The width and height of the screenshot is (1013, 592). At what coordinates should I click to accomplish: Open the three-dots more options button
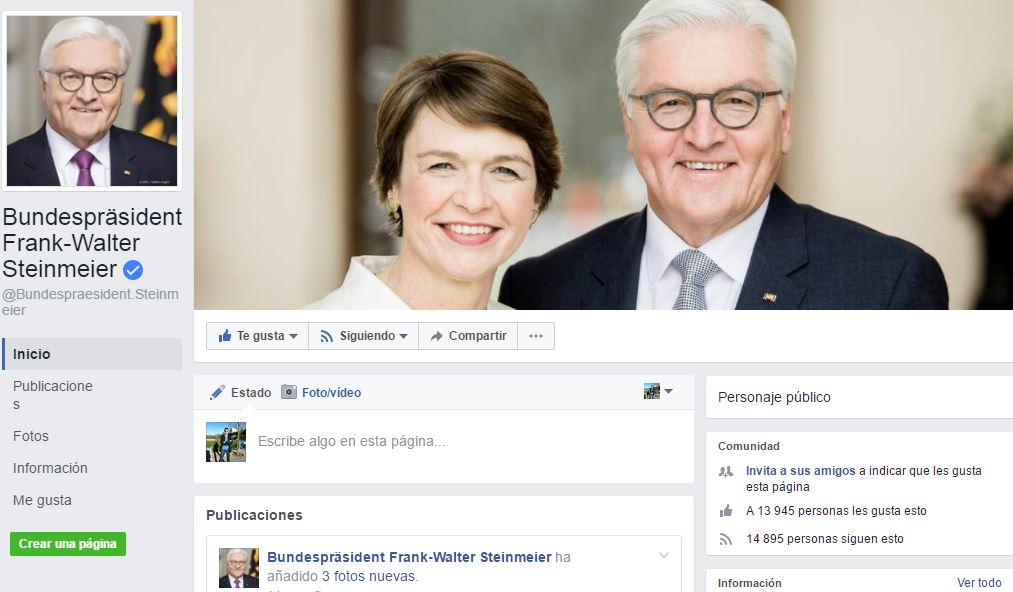point(536,336)
